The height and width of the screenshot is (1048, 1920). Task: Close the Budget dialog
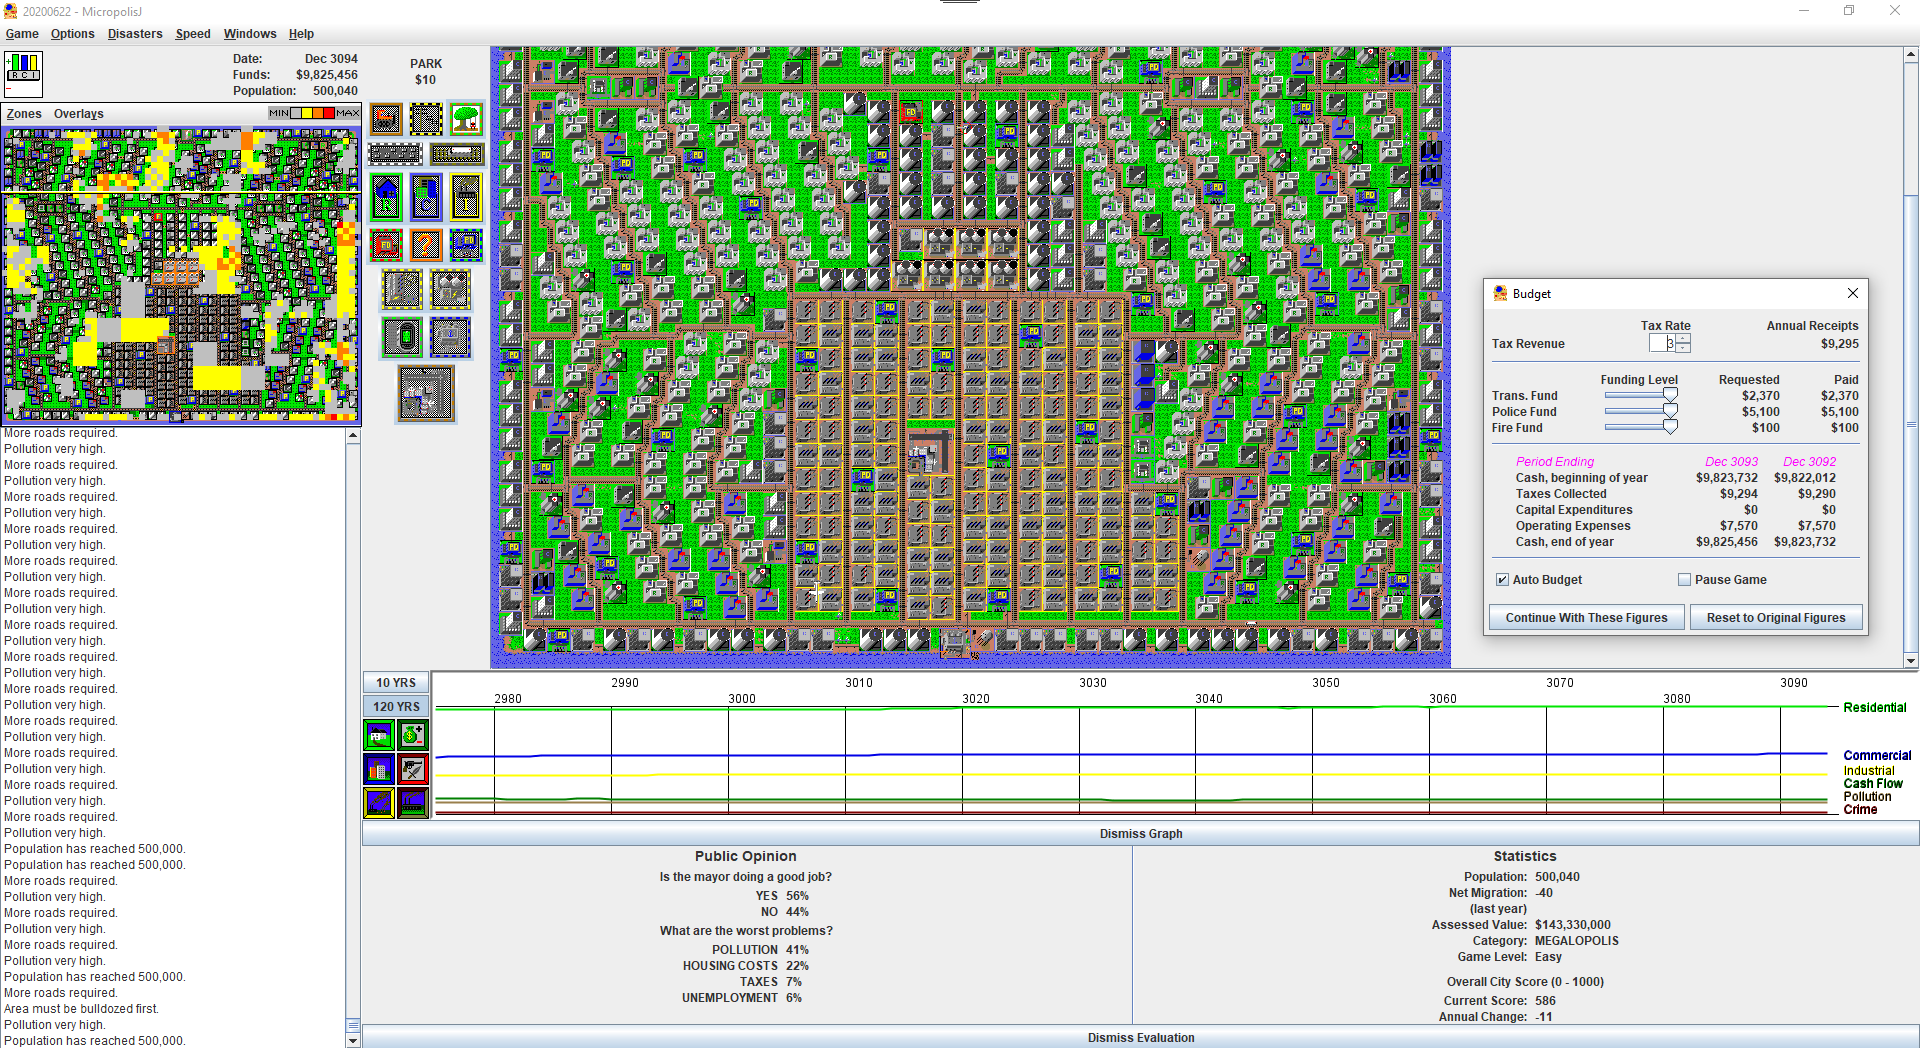1852,293
